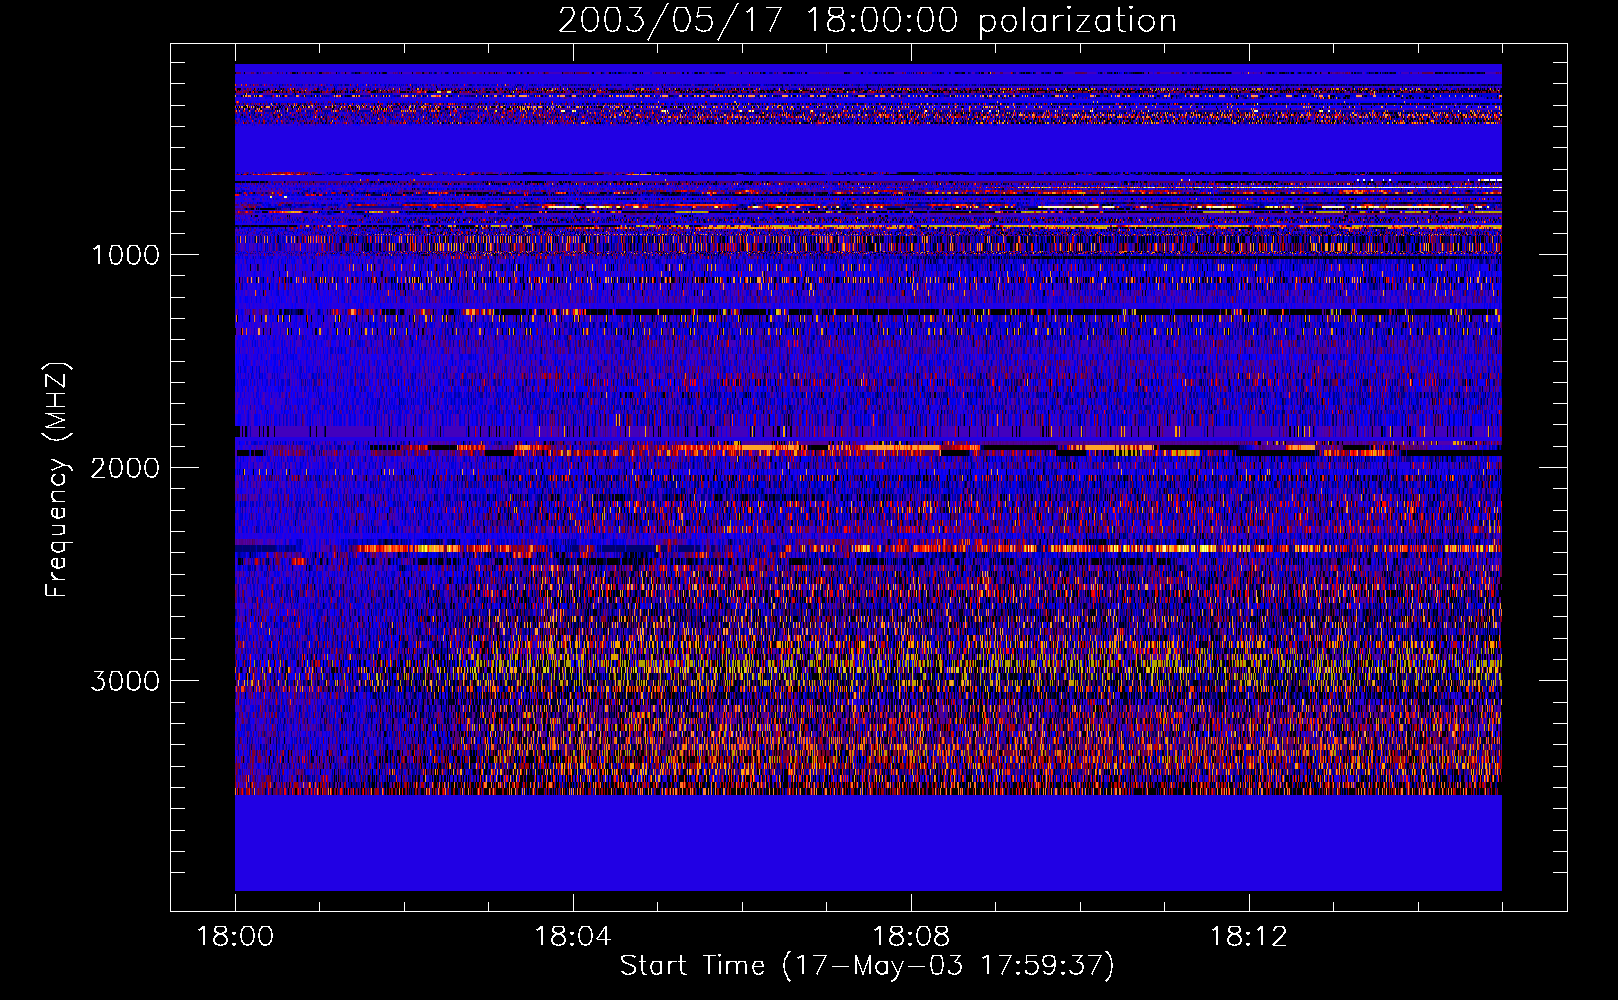The width and height of the screenshot is (1618, 1000).
Task: Select the "Start Time (17-May-03 17:59:37)" label
Action: coord(867,966)
